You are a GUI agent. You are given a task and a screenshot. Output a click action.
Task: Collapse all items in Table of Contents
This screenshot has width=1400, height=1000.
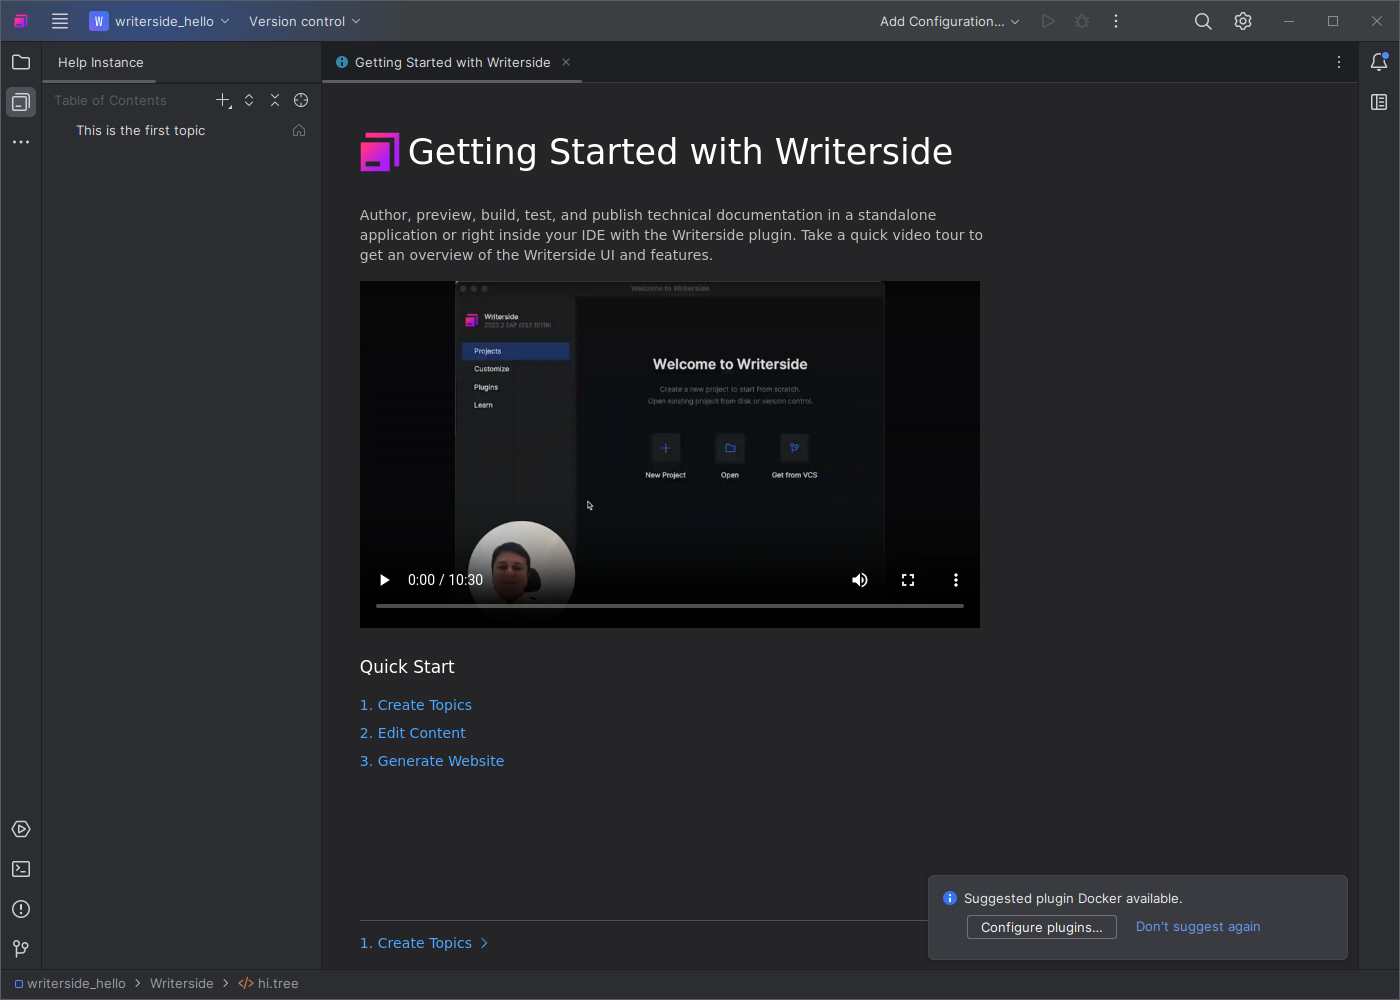[275, 100]
